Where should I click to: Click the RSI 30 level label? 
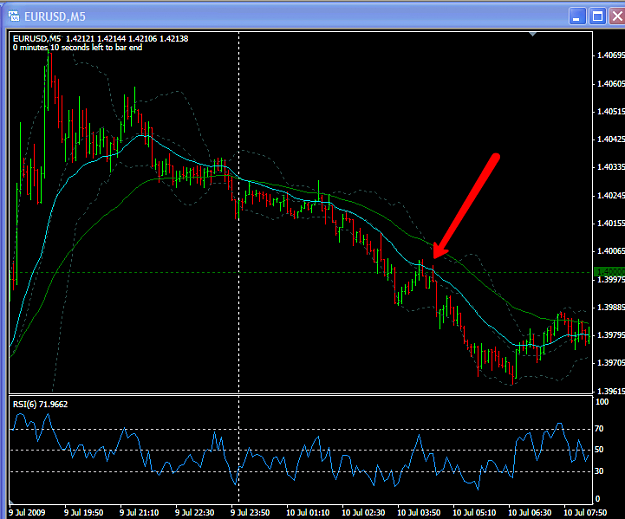click(599, 471)
